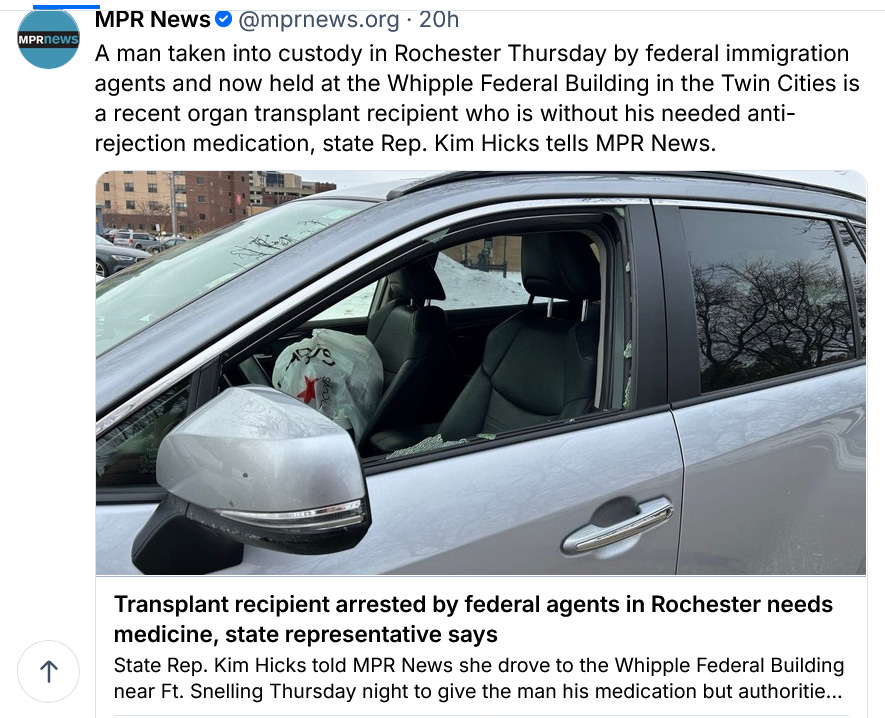
Task: Click the 20h post timestamp
Action: (439, 19)
